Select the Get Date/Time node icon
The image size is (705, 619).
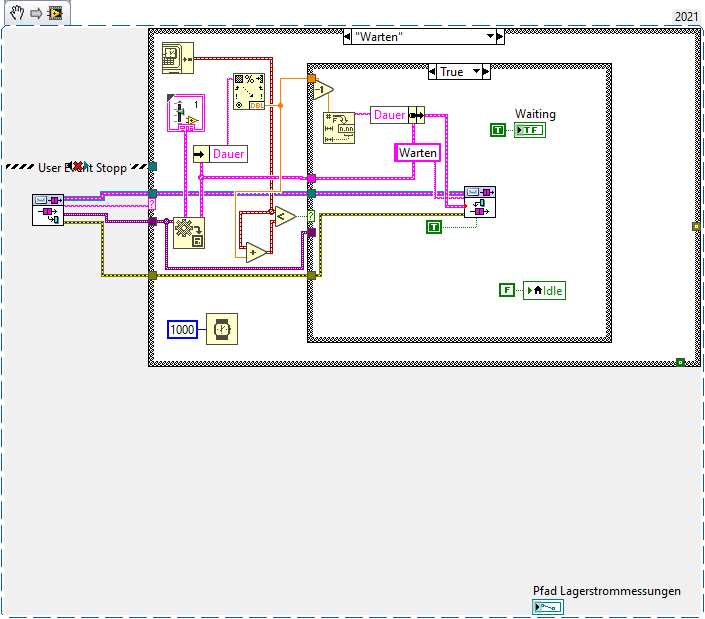(178, 58)
